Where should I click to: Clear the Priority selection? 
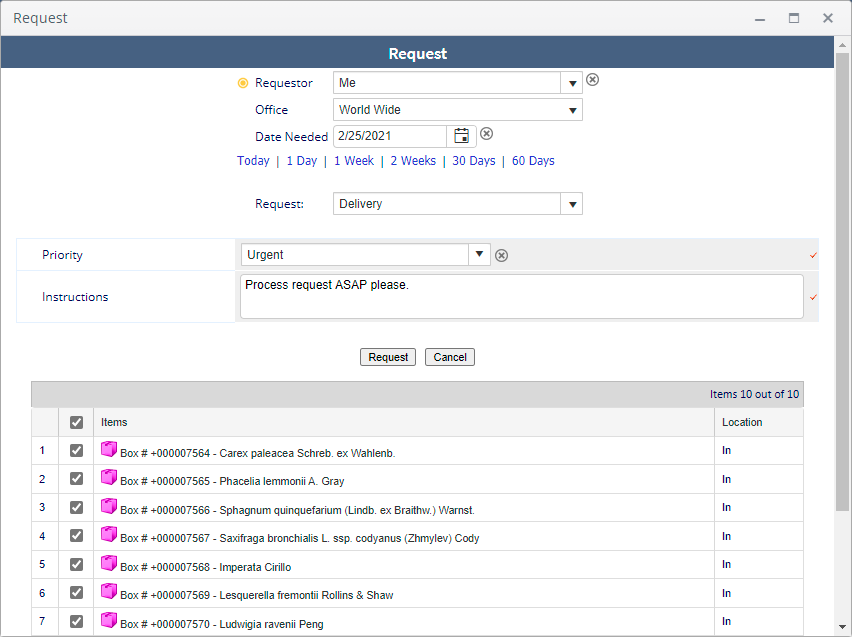[502, 255]
